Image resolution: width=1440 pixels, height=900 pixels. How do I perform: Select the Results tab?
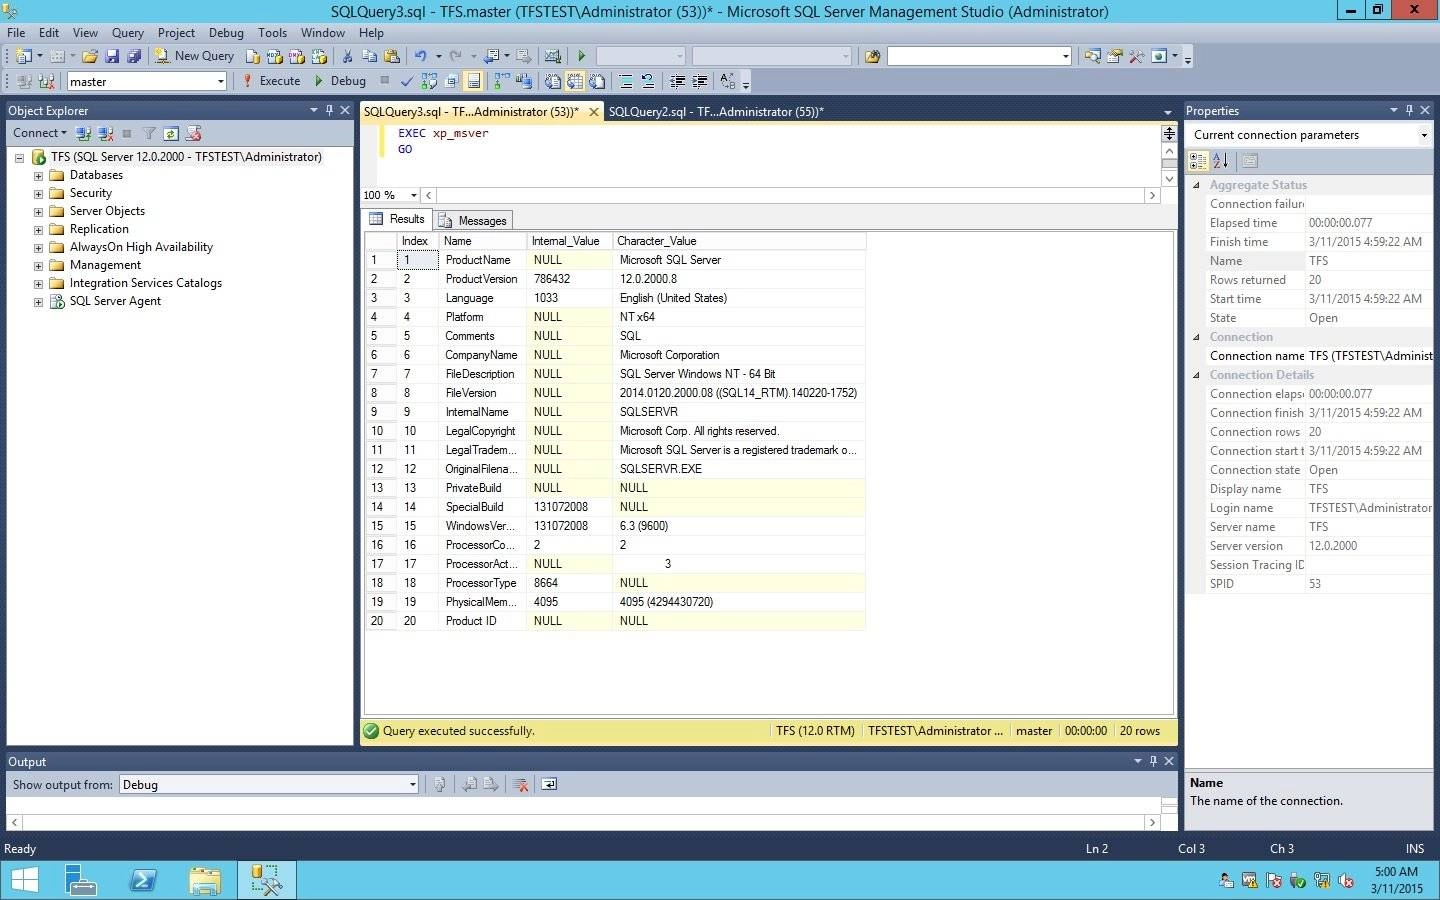[x=397, y=219]
